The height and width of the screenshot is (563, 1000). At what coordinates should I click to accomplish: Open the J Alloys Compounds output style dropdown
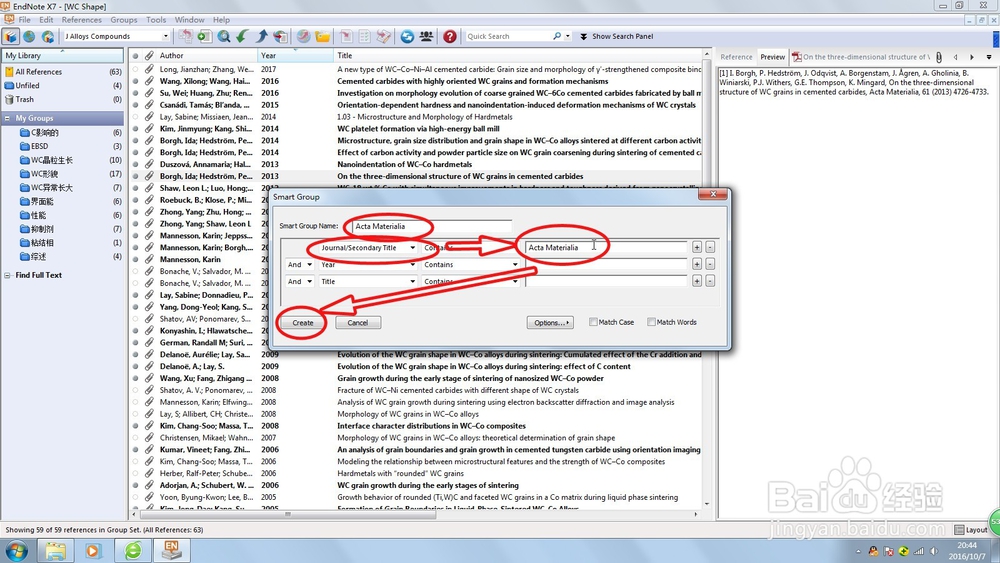pyautogui.click(x=165, y=36)
